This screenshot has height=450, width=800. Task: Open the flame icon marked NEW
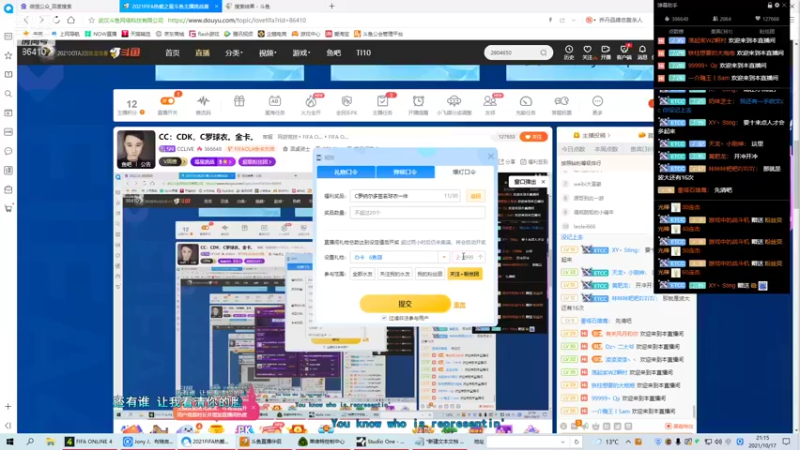click(x=311, y=101)
